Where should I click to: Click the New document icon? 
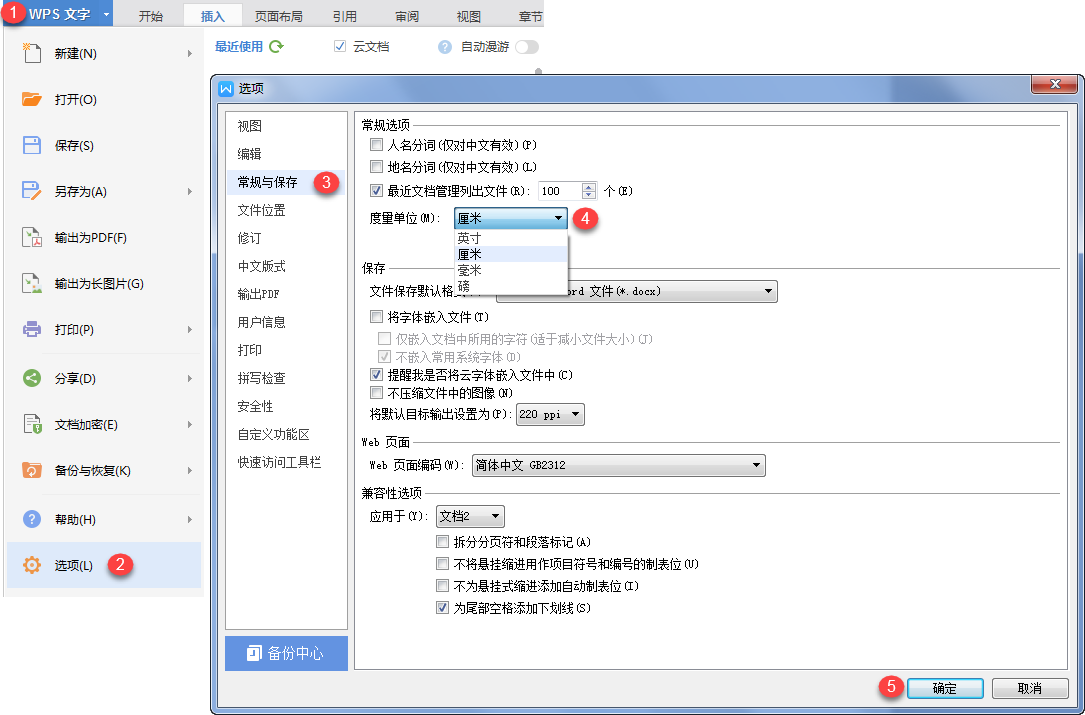[x=32, y=53]
